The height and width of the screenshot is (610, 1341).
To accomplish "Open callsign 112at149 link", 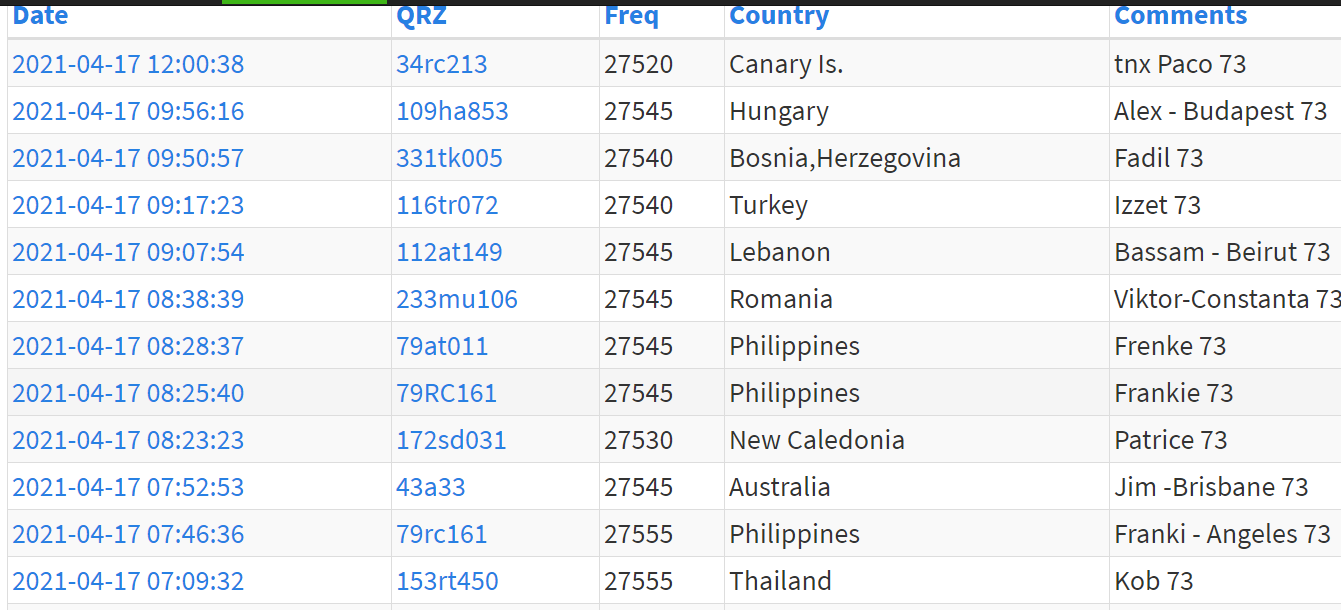I will 449,252.
